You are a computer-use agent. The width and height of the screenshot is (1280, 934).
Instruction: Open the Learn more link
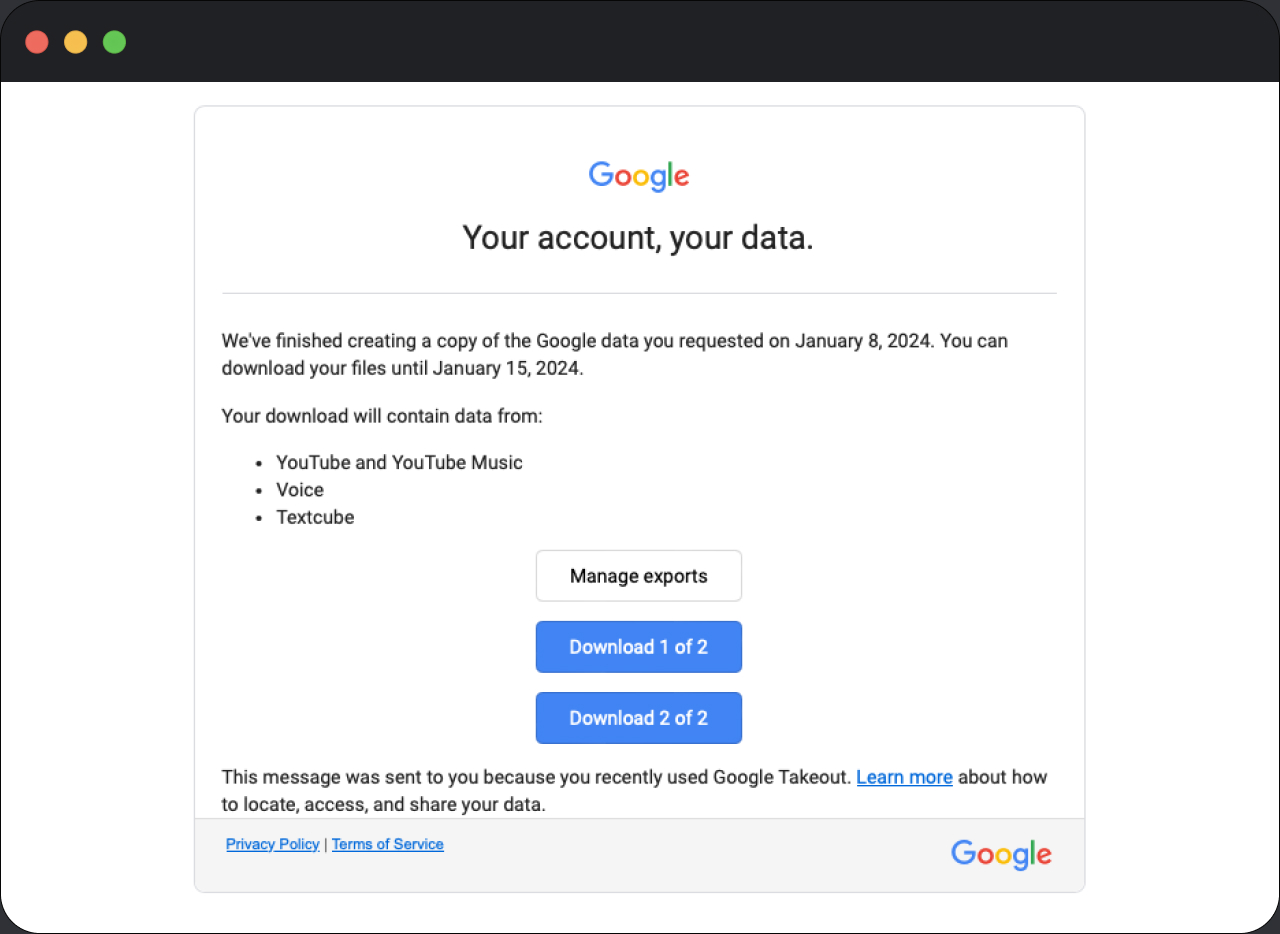[x=904, y=777]
